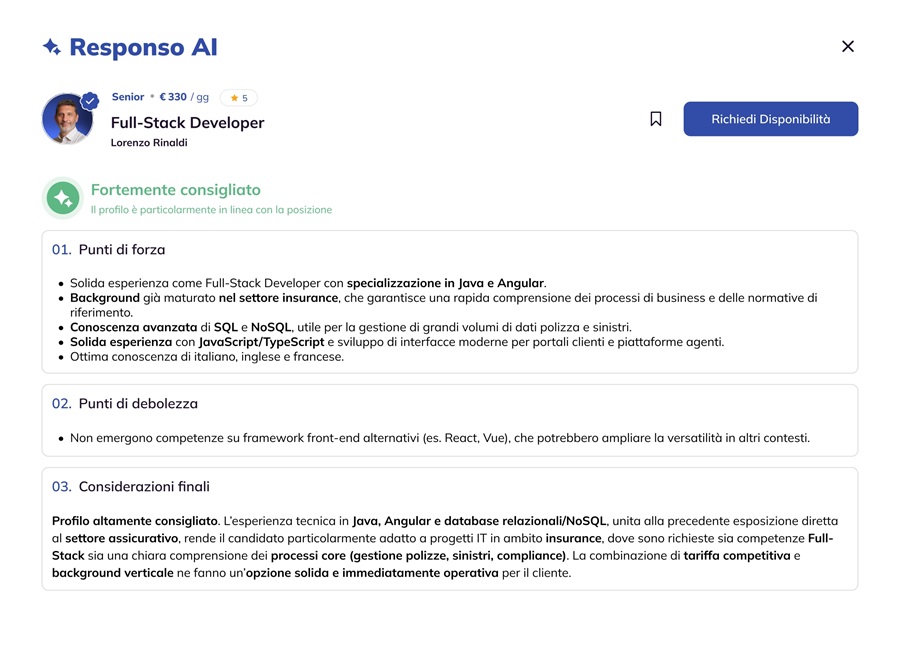The width and height of the screenshot is (900, 666).
Task: Click the bullet about Java e Angular specialization
Action: tap(307, 283)
